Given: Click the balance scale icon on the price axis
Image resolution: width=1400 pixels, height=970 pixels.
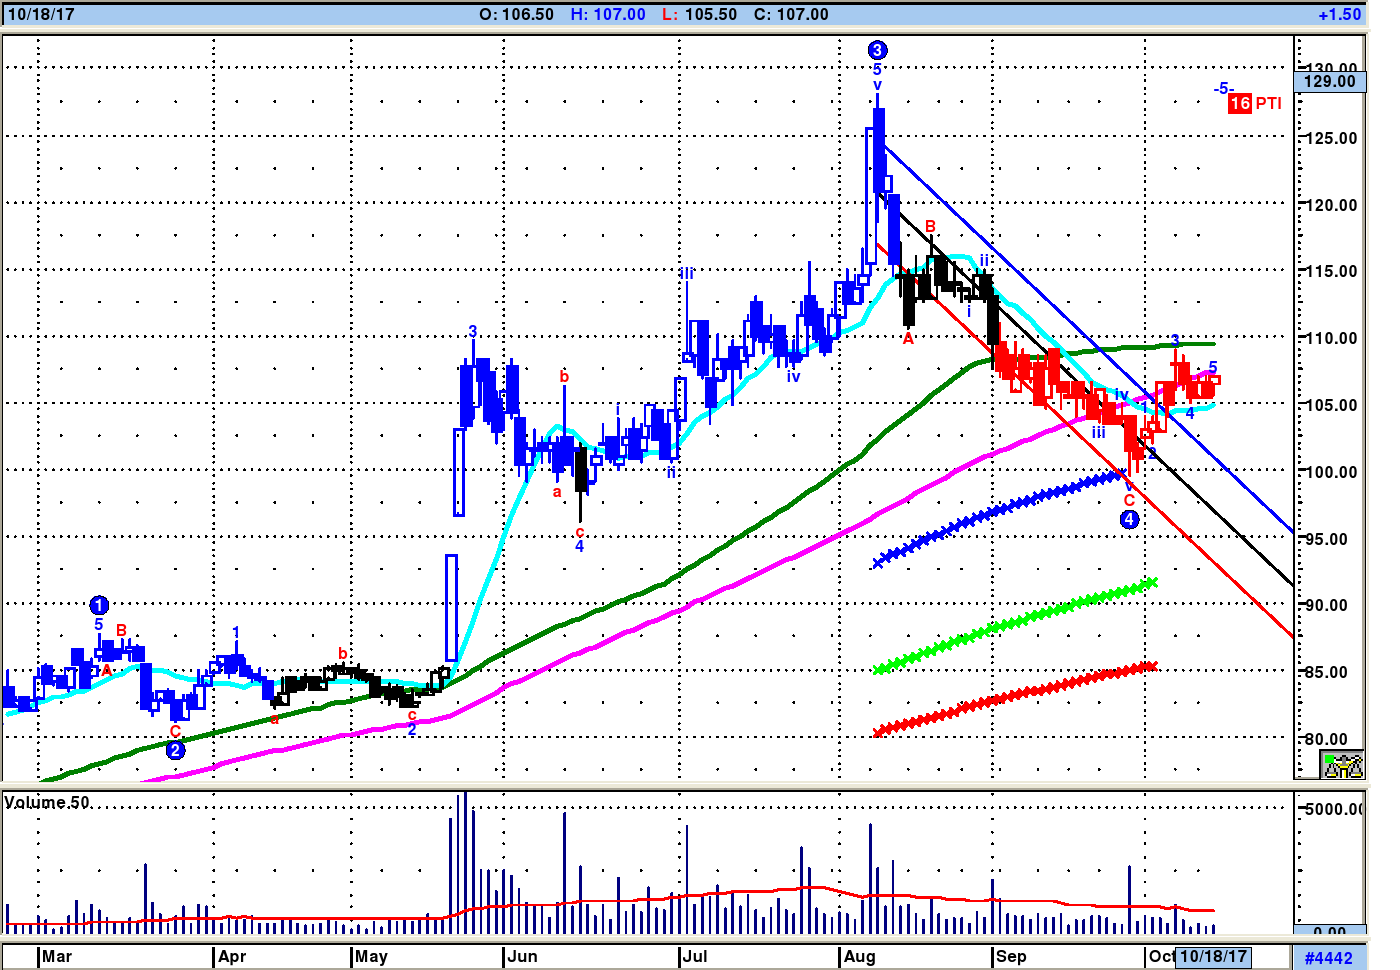Looking at the screenshot, I should pyautogui.click(x=1342, y=766).
